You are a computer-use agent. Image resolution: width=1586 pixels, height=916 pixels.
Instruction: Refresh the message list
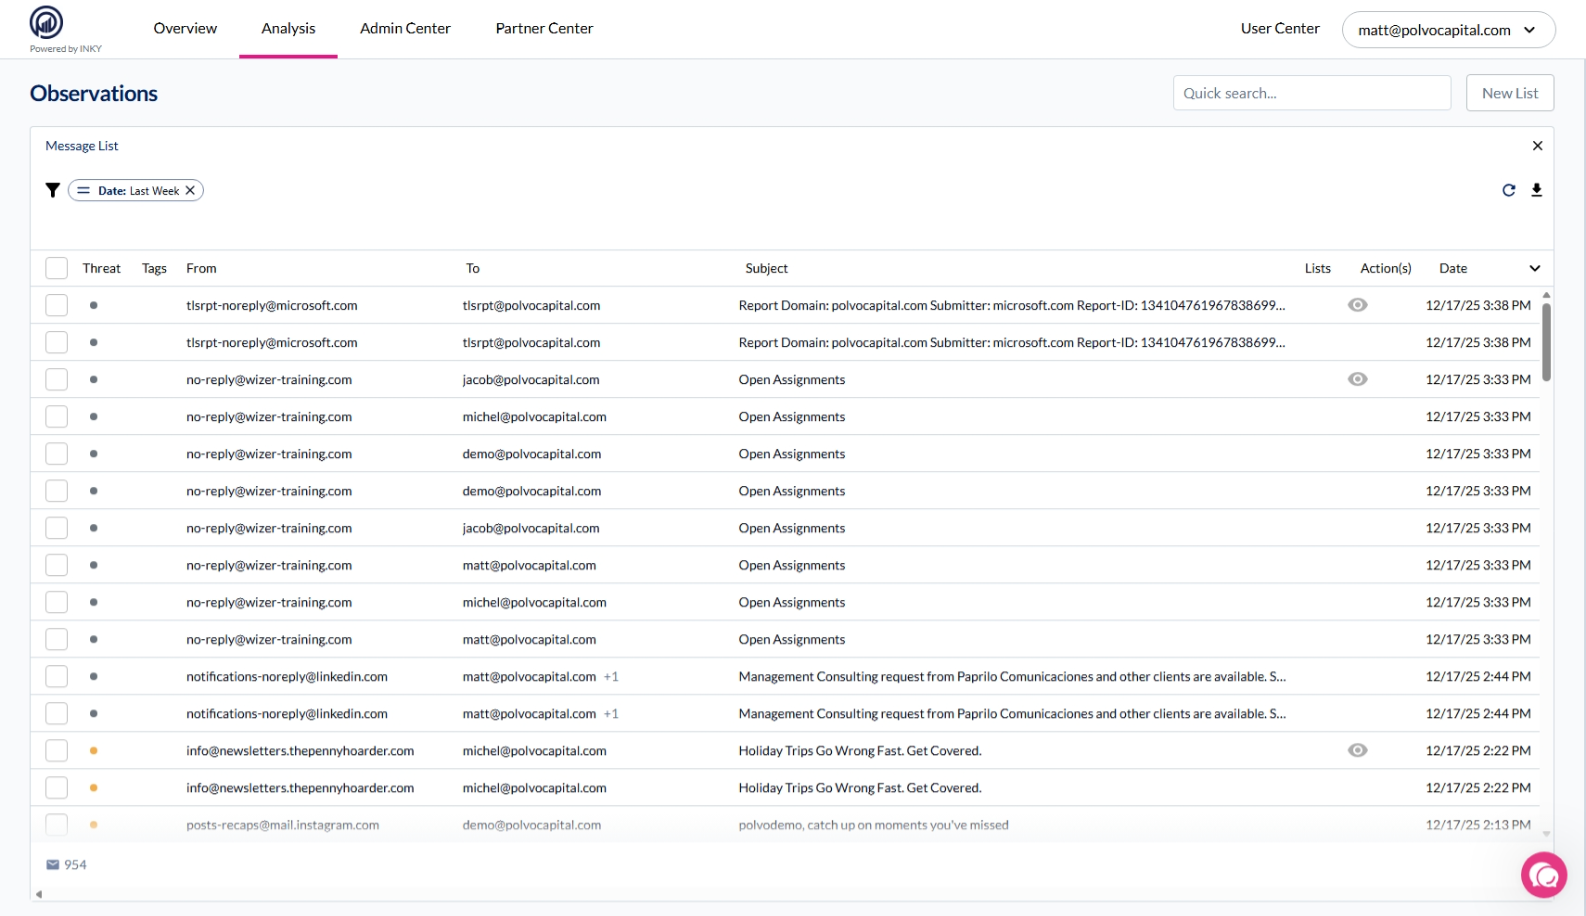click(x=1509, y=190)
